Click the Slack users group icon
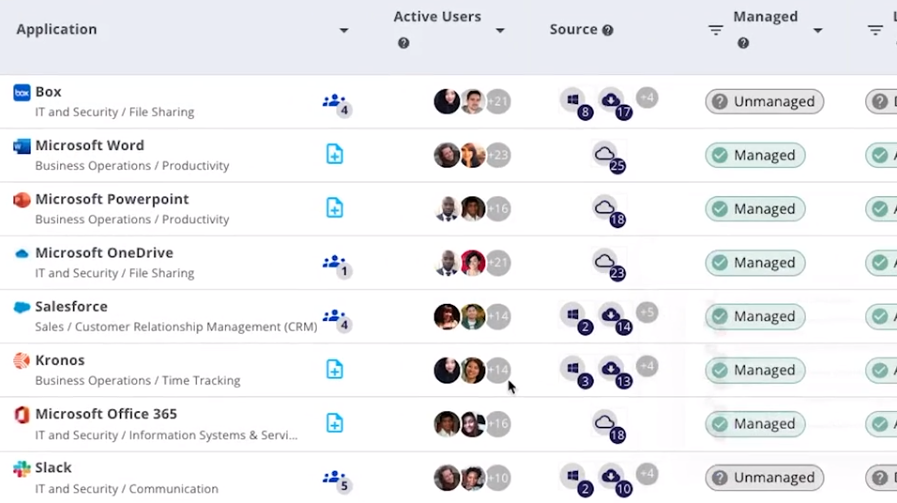The image size is (897, 503). click(x=336, y=480)
